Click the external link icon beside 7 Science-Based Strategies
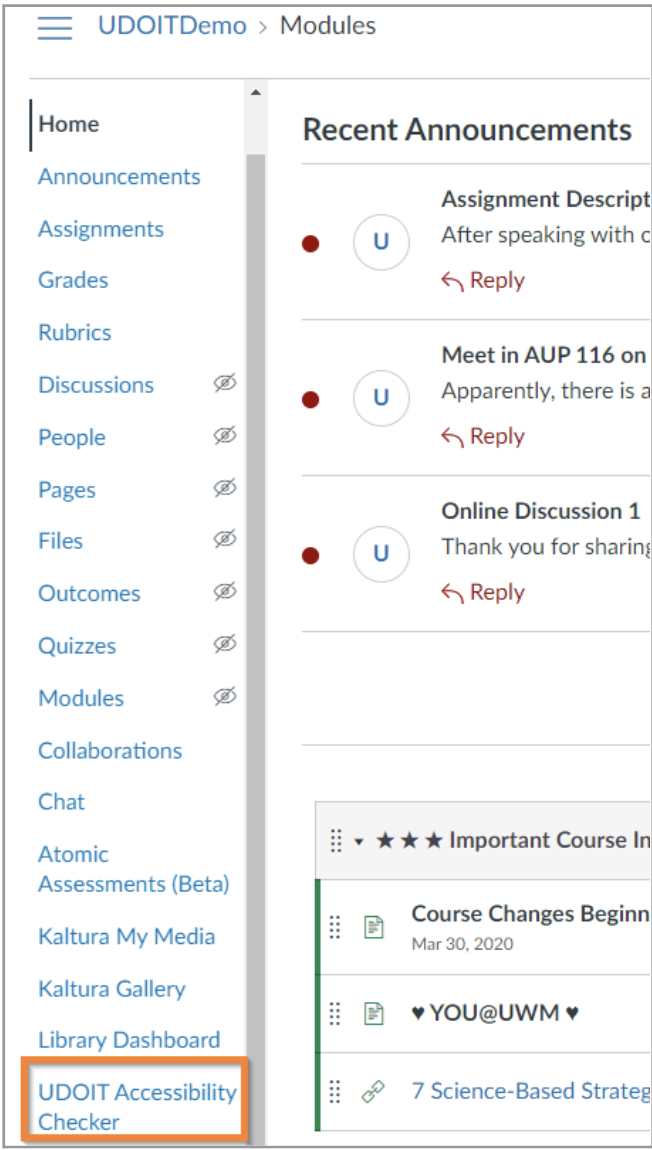Screen dimensions: 652x1150 [x=371, y=1092]
